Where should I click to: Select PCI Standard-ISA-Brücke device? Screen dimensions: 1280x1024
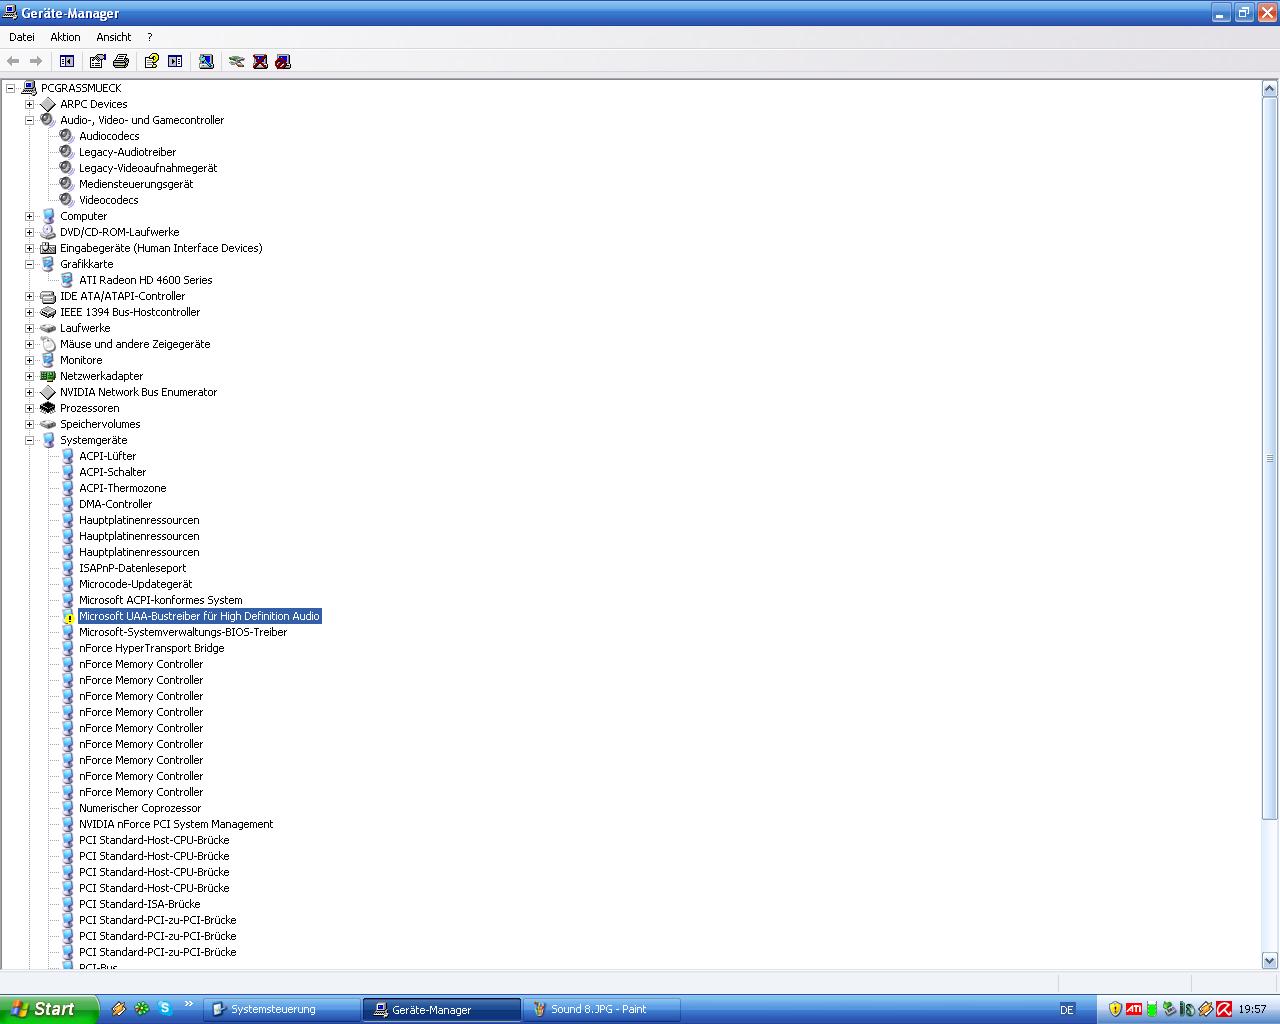coord(139,904)
